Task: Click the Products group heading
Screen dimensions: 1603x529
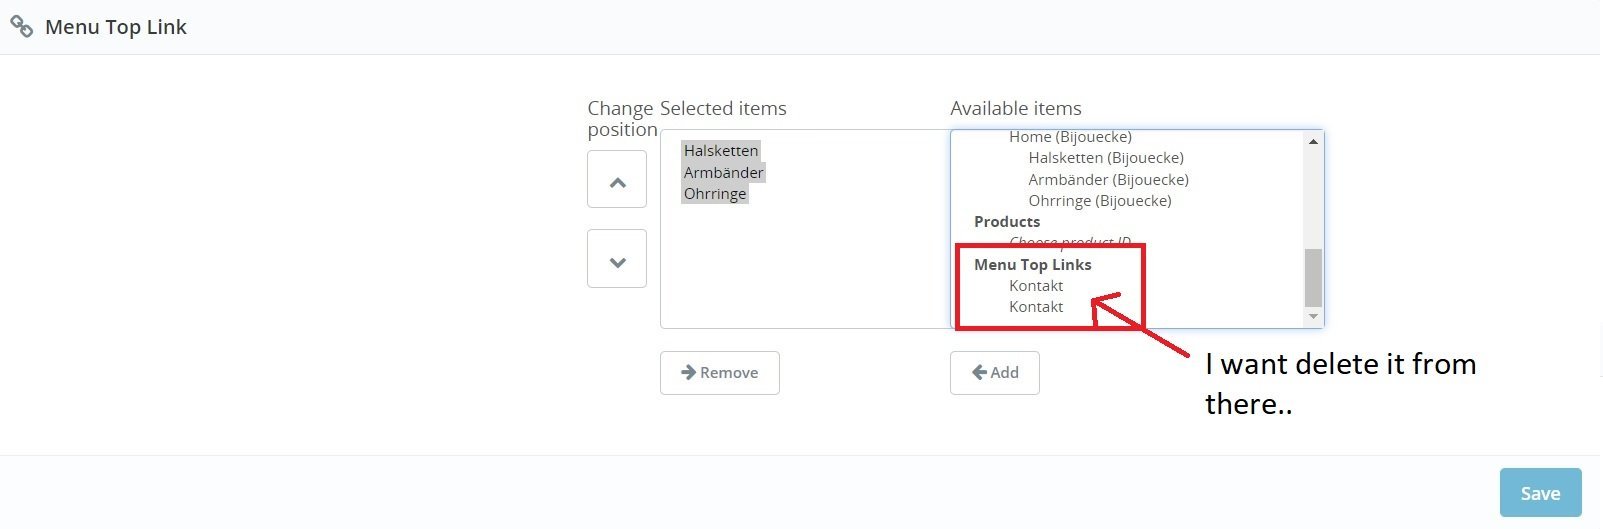Action: (x=1007, y=222)
